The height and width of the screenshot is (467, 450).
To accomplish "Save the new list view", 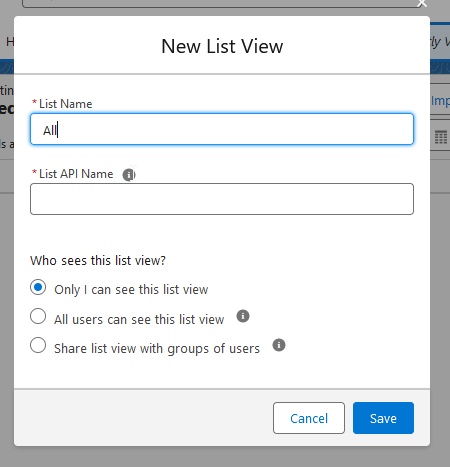I will point(383,418).
